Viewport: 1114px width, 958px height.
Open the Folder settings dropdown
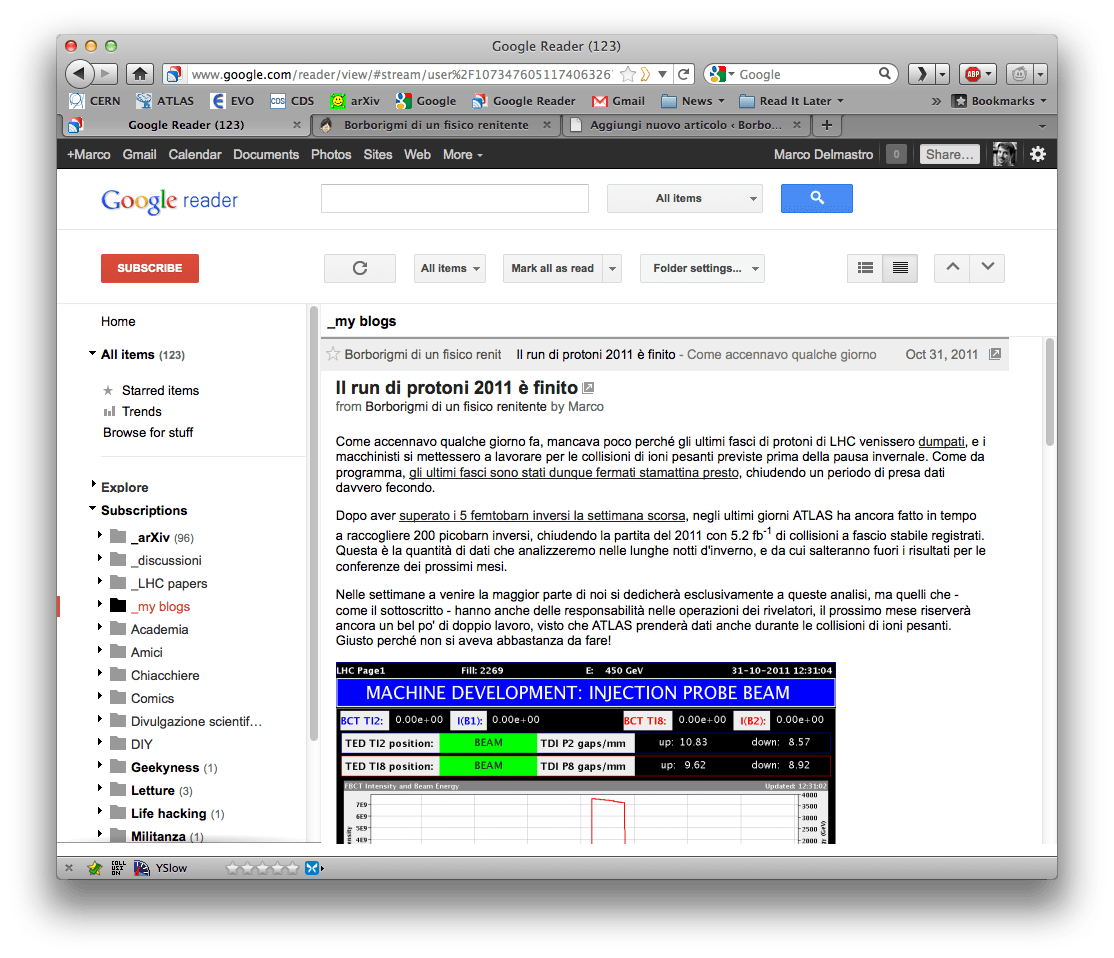pos(702,268)
